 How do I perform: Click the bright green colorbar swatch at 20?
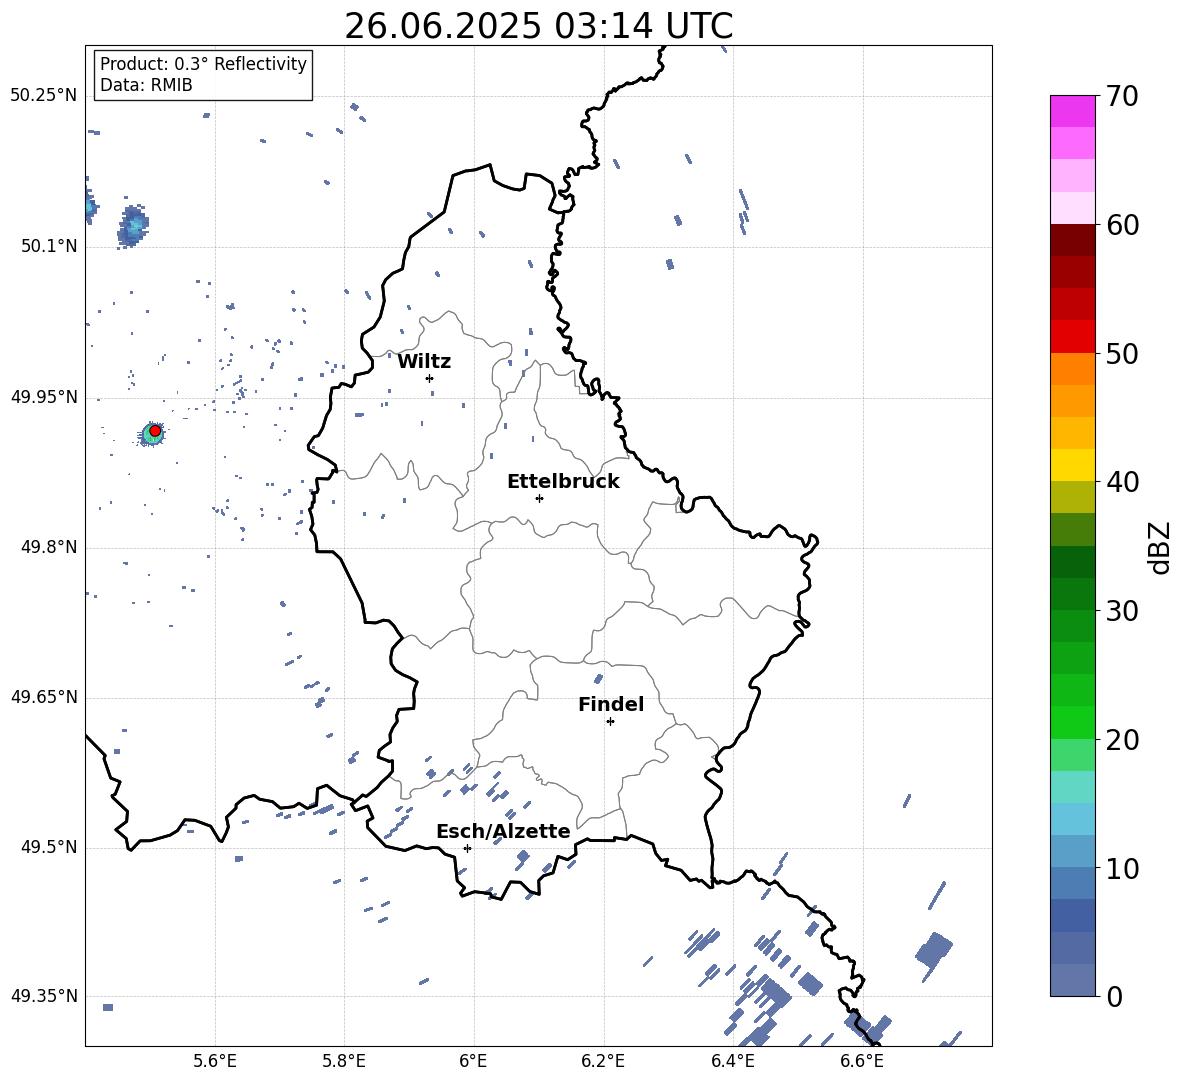(x=1072, y=722)
